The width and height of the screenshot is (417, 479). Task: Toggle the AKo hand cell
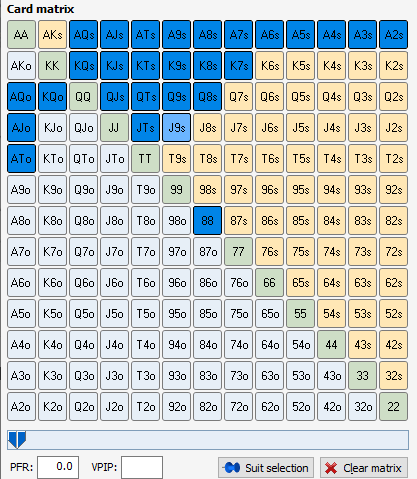click(x=21, y=66)
